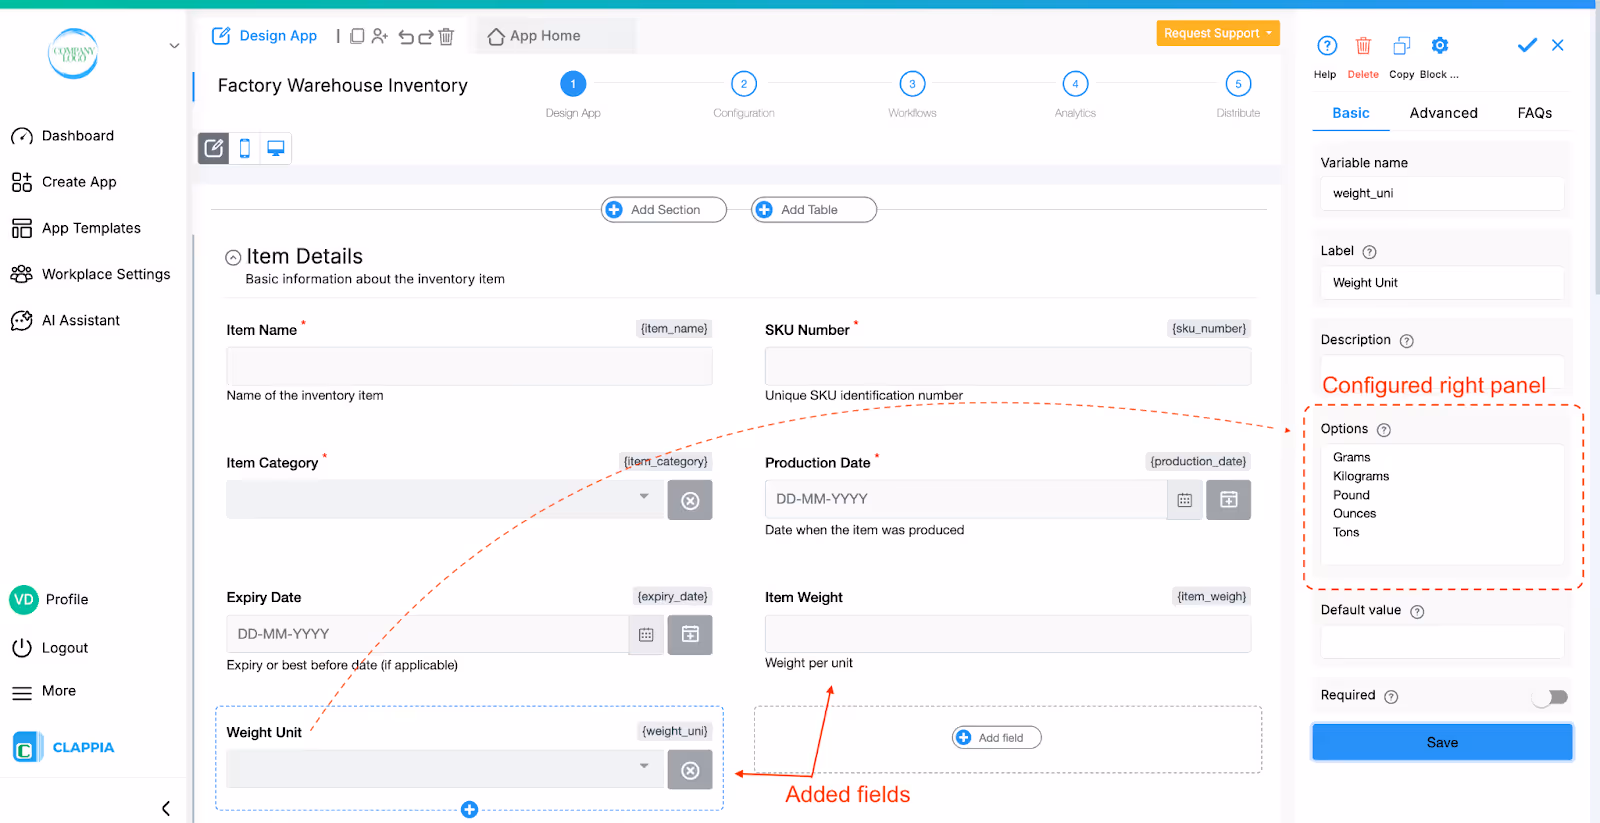Image resolution: width=1600 pixels, height=823 pixels.
Task: Open App Templates in sidebar
Action: coord(76,228)
